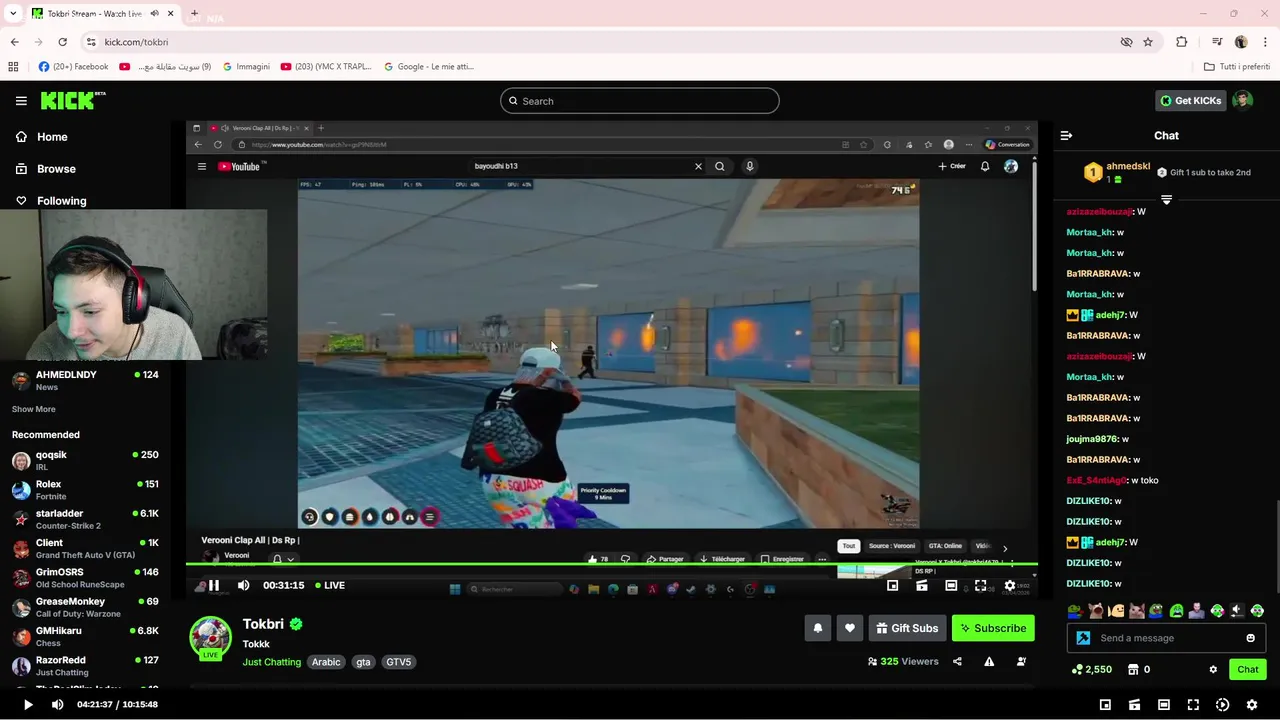
Task: Open a new Chrome tab
Action: [x=194, y=14]
